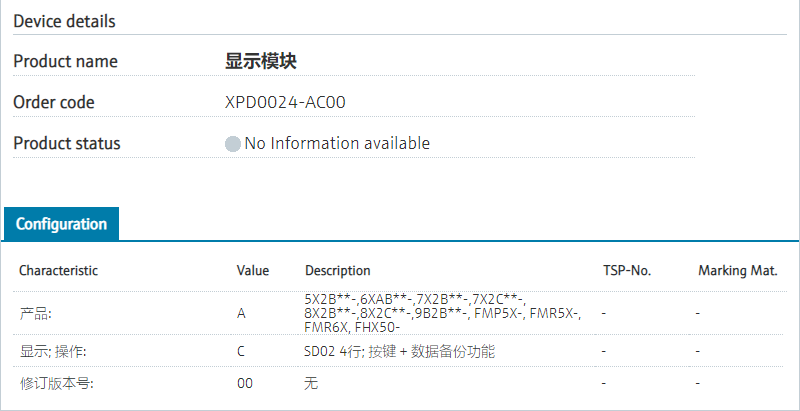
Task: Select the 产品: characteristic row
Action: [35, 313]
